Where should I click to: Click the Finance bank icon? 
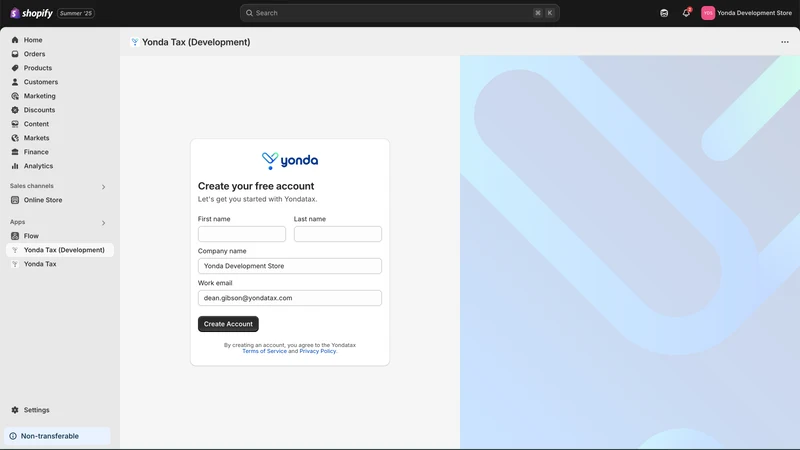click(15, 152)
